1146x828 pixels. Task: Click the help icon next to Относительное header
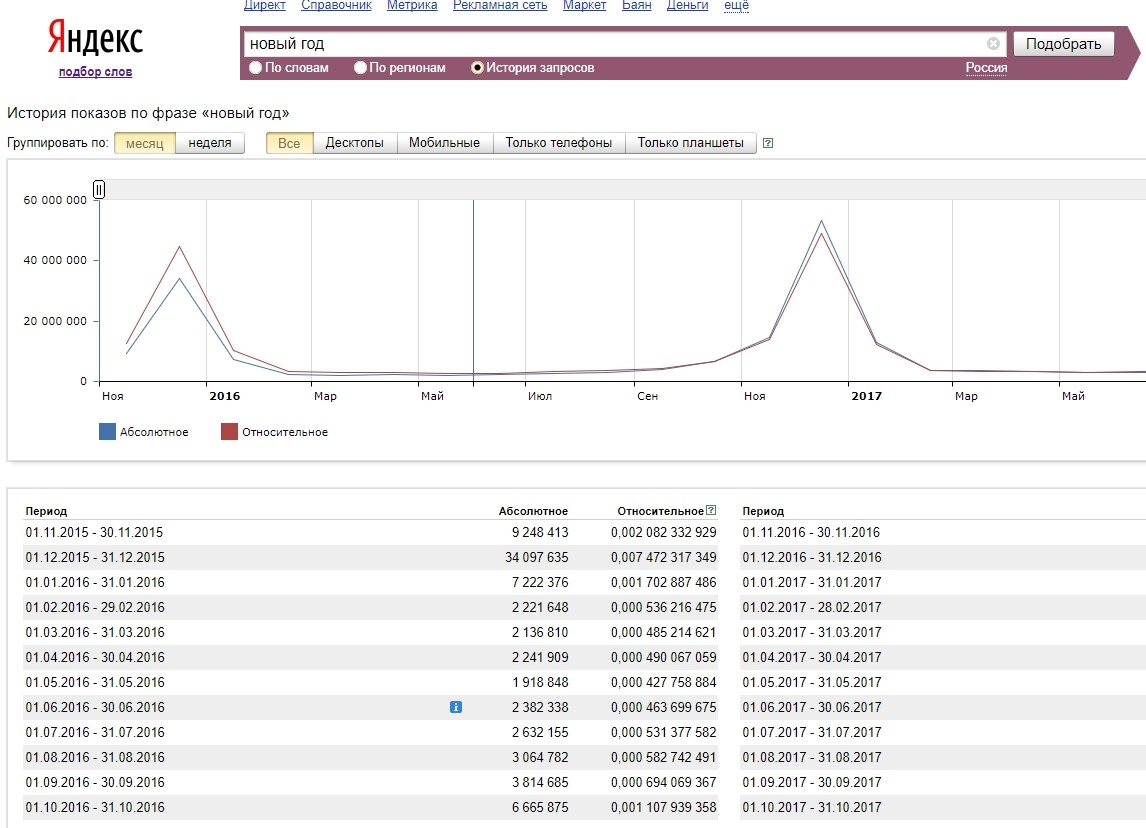point(711,511)
